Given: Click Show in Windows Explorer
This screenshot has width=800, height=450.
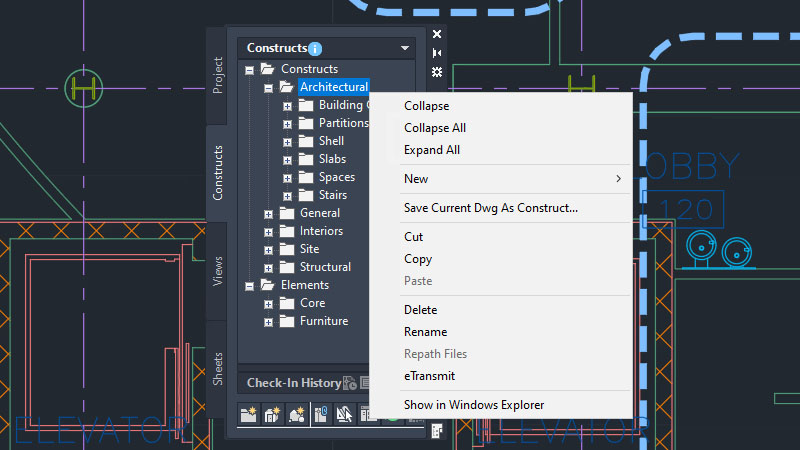Looking at the screenshot, I should click(x=474, y=405).
